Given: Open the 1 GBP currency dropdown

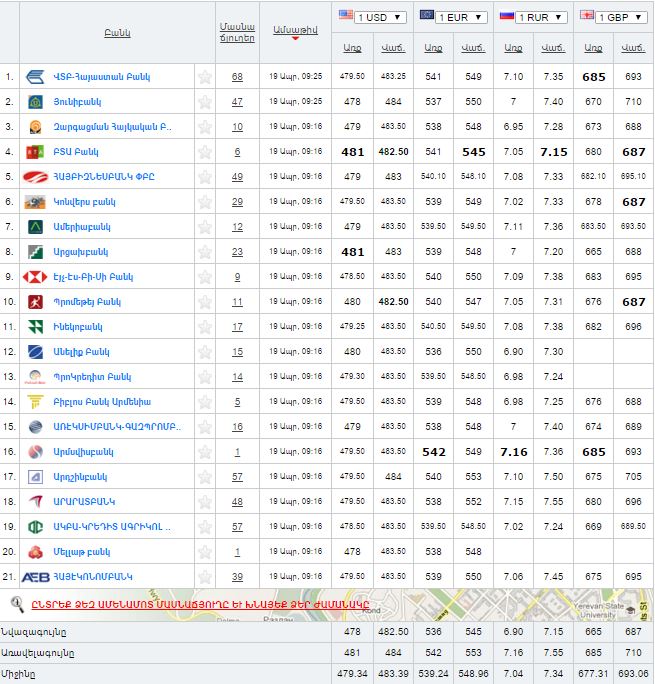Looking at the screenshot, I should 620,17.
